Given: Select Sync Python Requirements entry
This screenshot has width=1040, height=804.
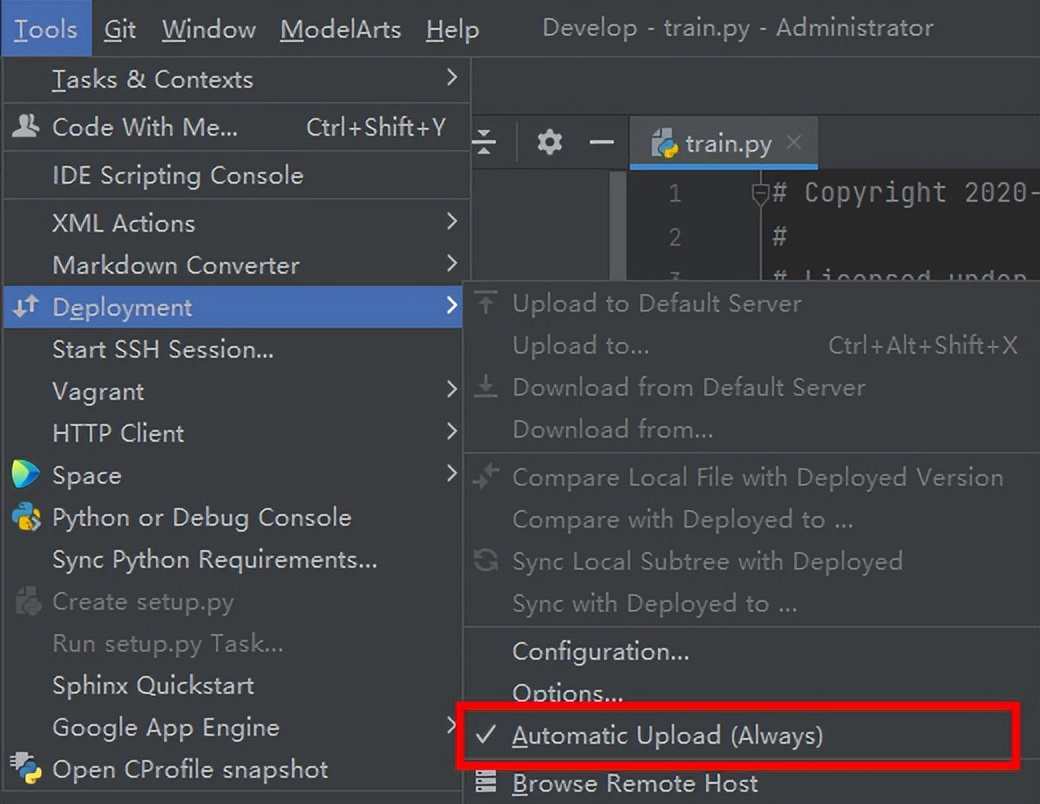Looking at the screenshot, I should 215,559.
